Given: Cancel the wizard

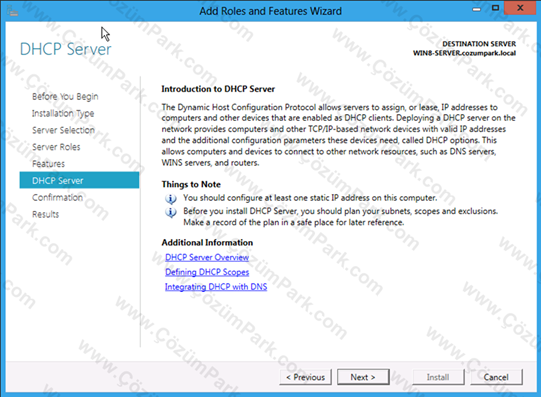Looking at the screenshot, I should [x=496, y=377].
